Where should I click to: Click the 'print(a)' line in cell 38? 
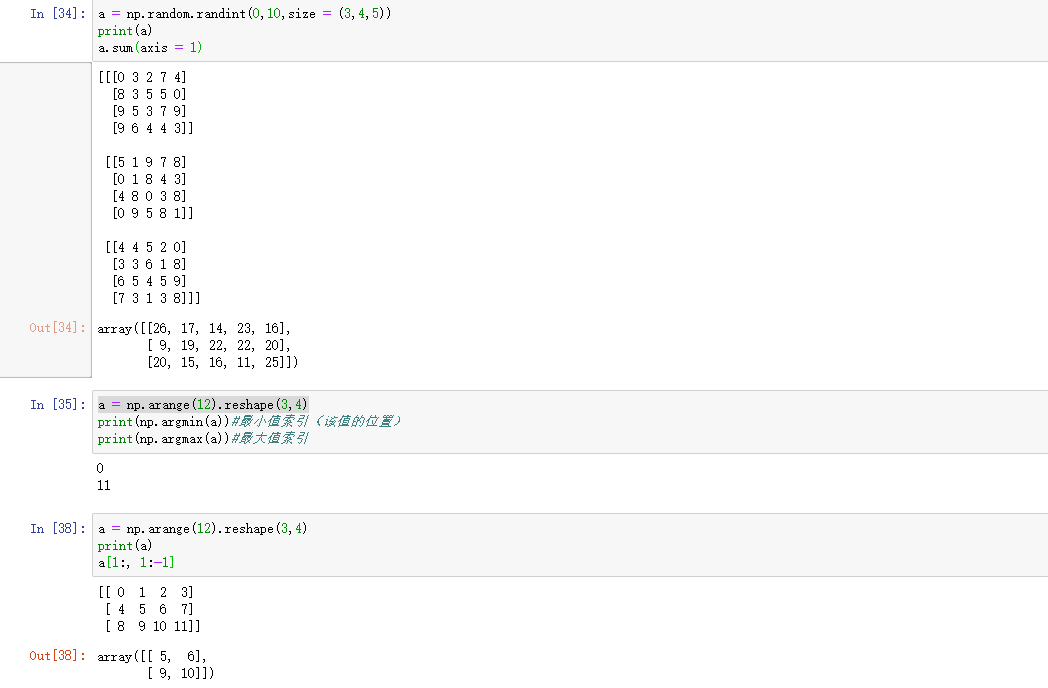125,546
